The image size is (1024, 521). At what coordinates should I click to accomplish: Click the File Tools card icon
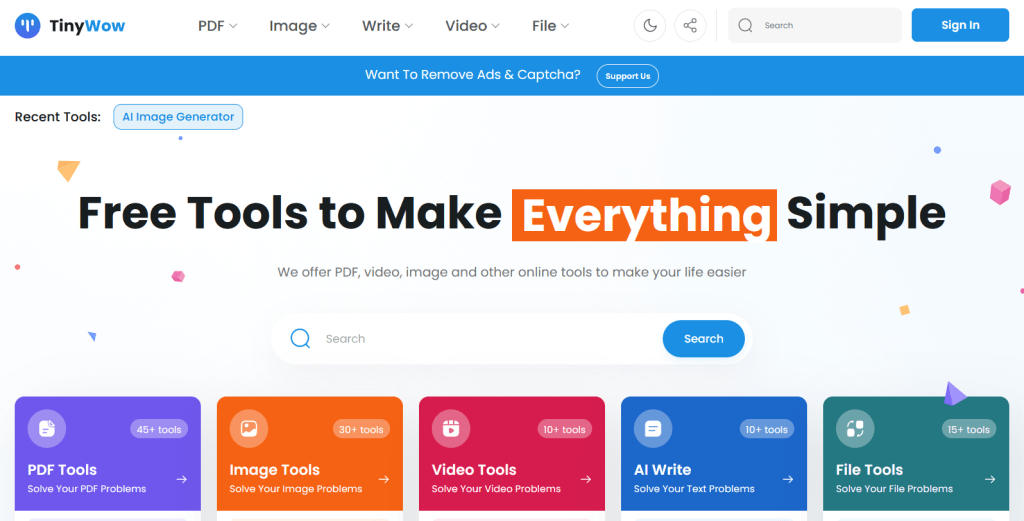(x=855, y=429)
